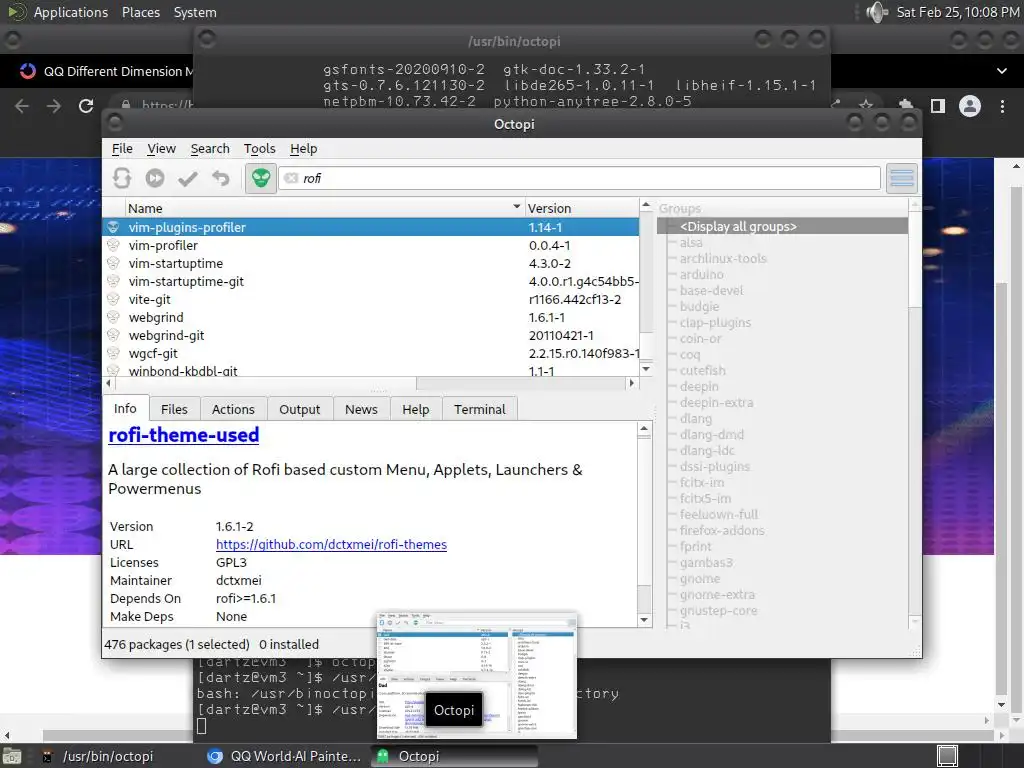Click the QQ World AI Painter taskbar button

[x=285, y=756]
